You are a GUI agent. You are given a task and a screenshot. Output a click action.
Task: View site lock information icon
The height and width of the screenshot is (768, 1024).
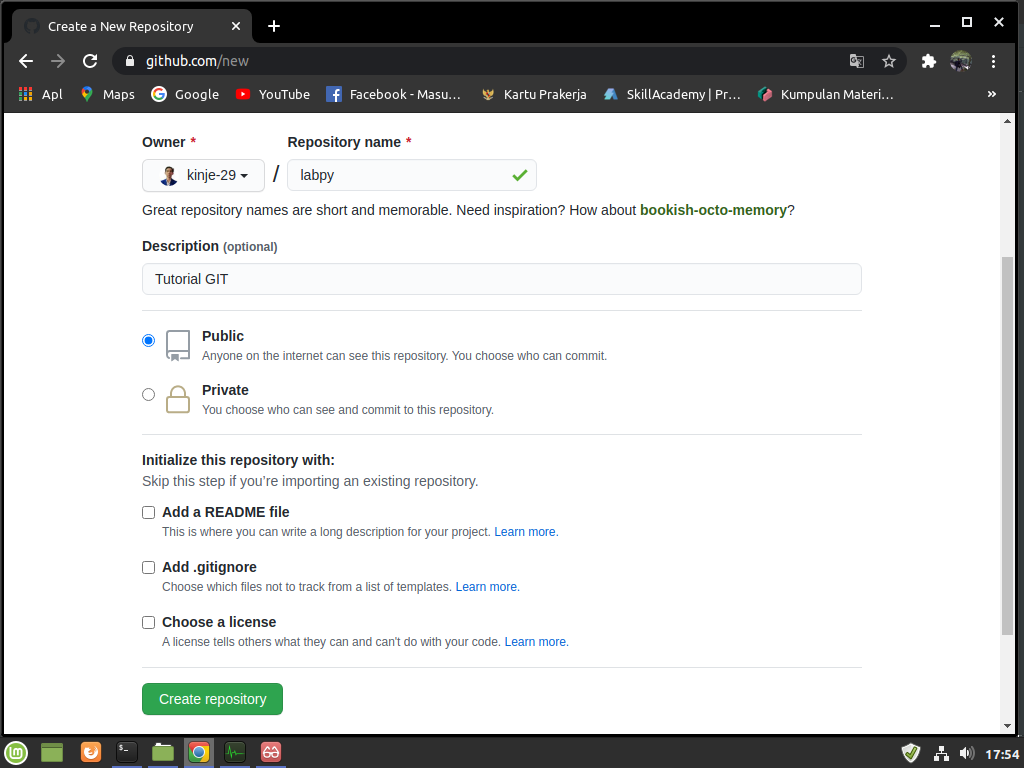pos(130,61)
